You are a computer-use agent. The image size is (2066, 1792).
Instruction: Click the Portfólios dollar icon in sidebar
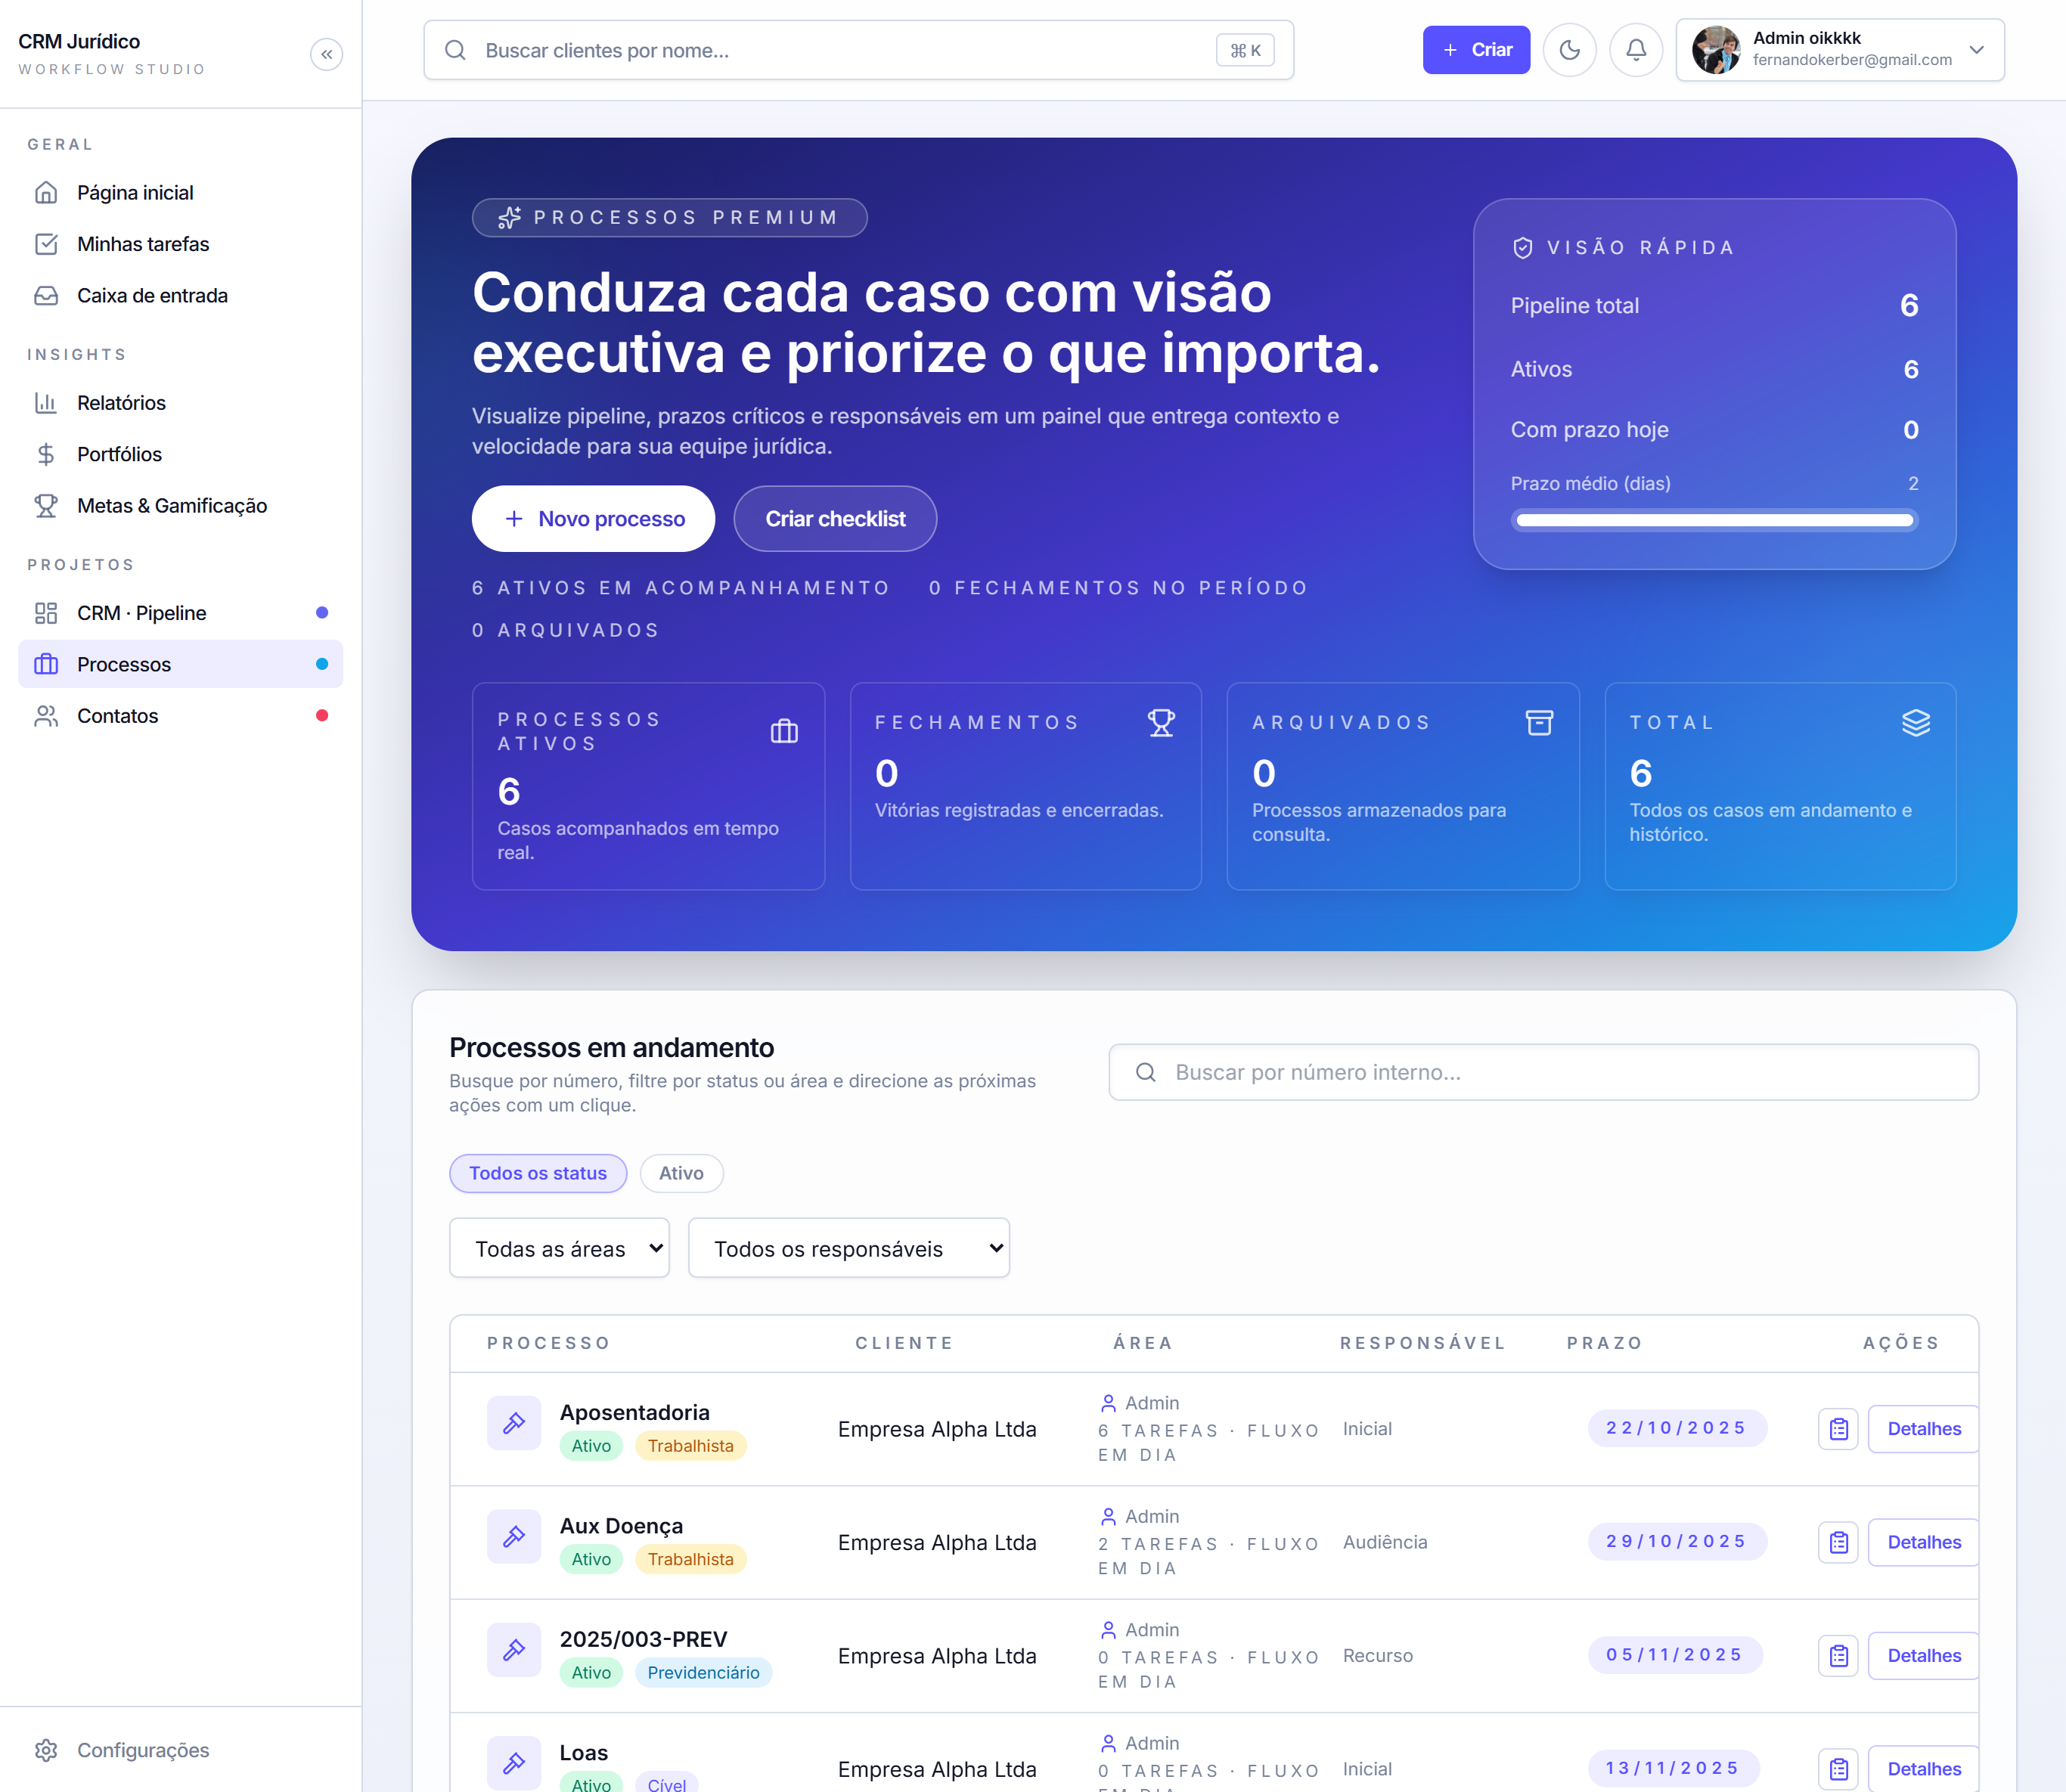(x=47, y=453)
